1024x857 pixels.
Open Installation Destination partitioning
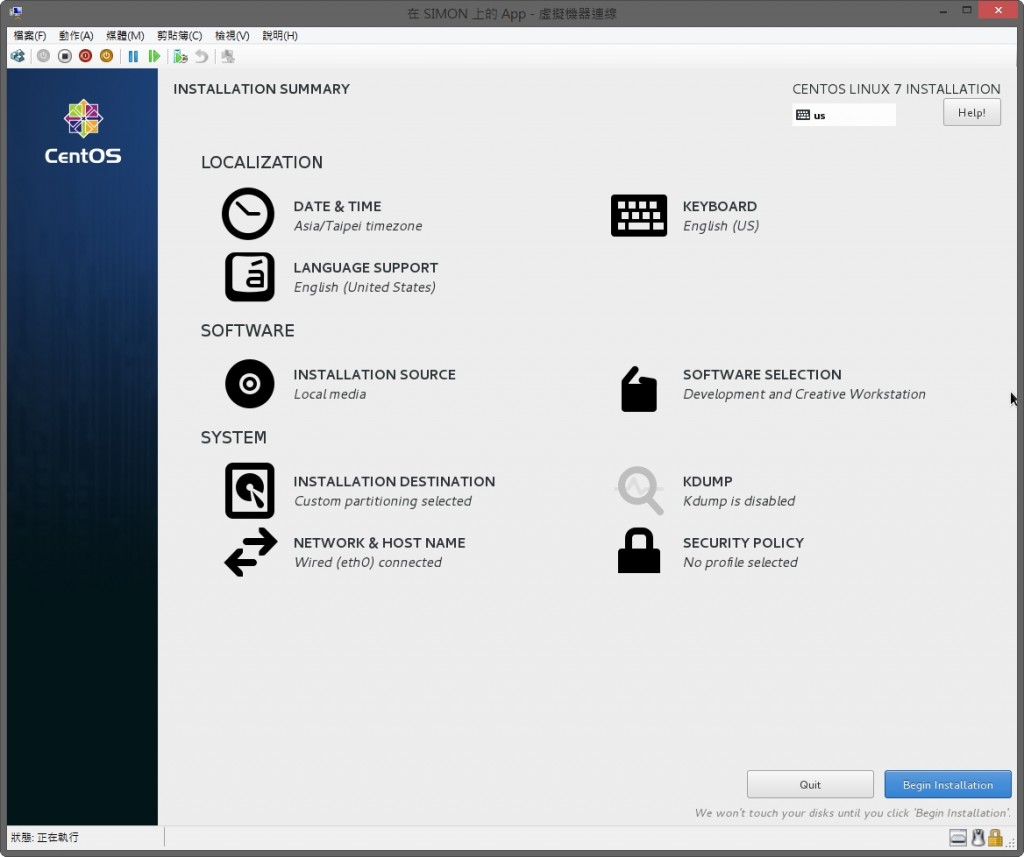359,491
